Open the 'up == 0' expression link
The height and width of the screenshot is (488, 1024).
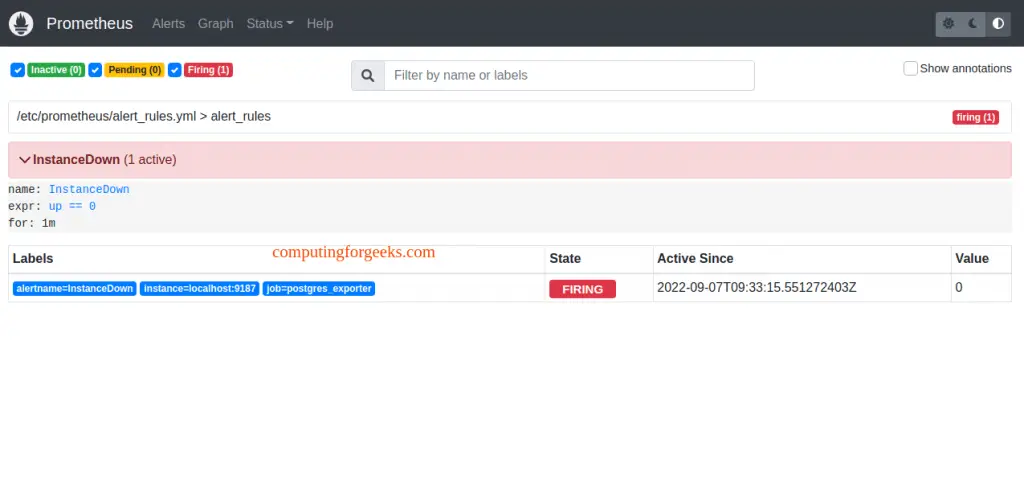(x=72, y=206)
